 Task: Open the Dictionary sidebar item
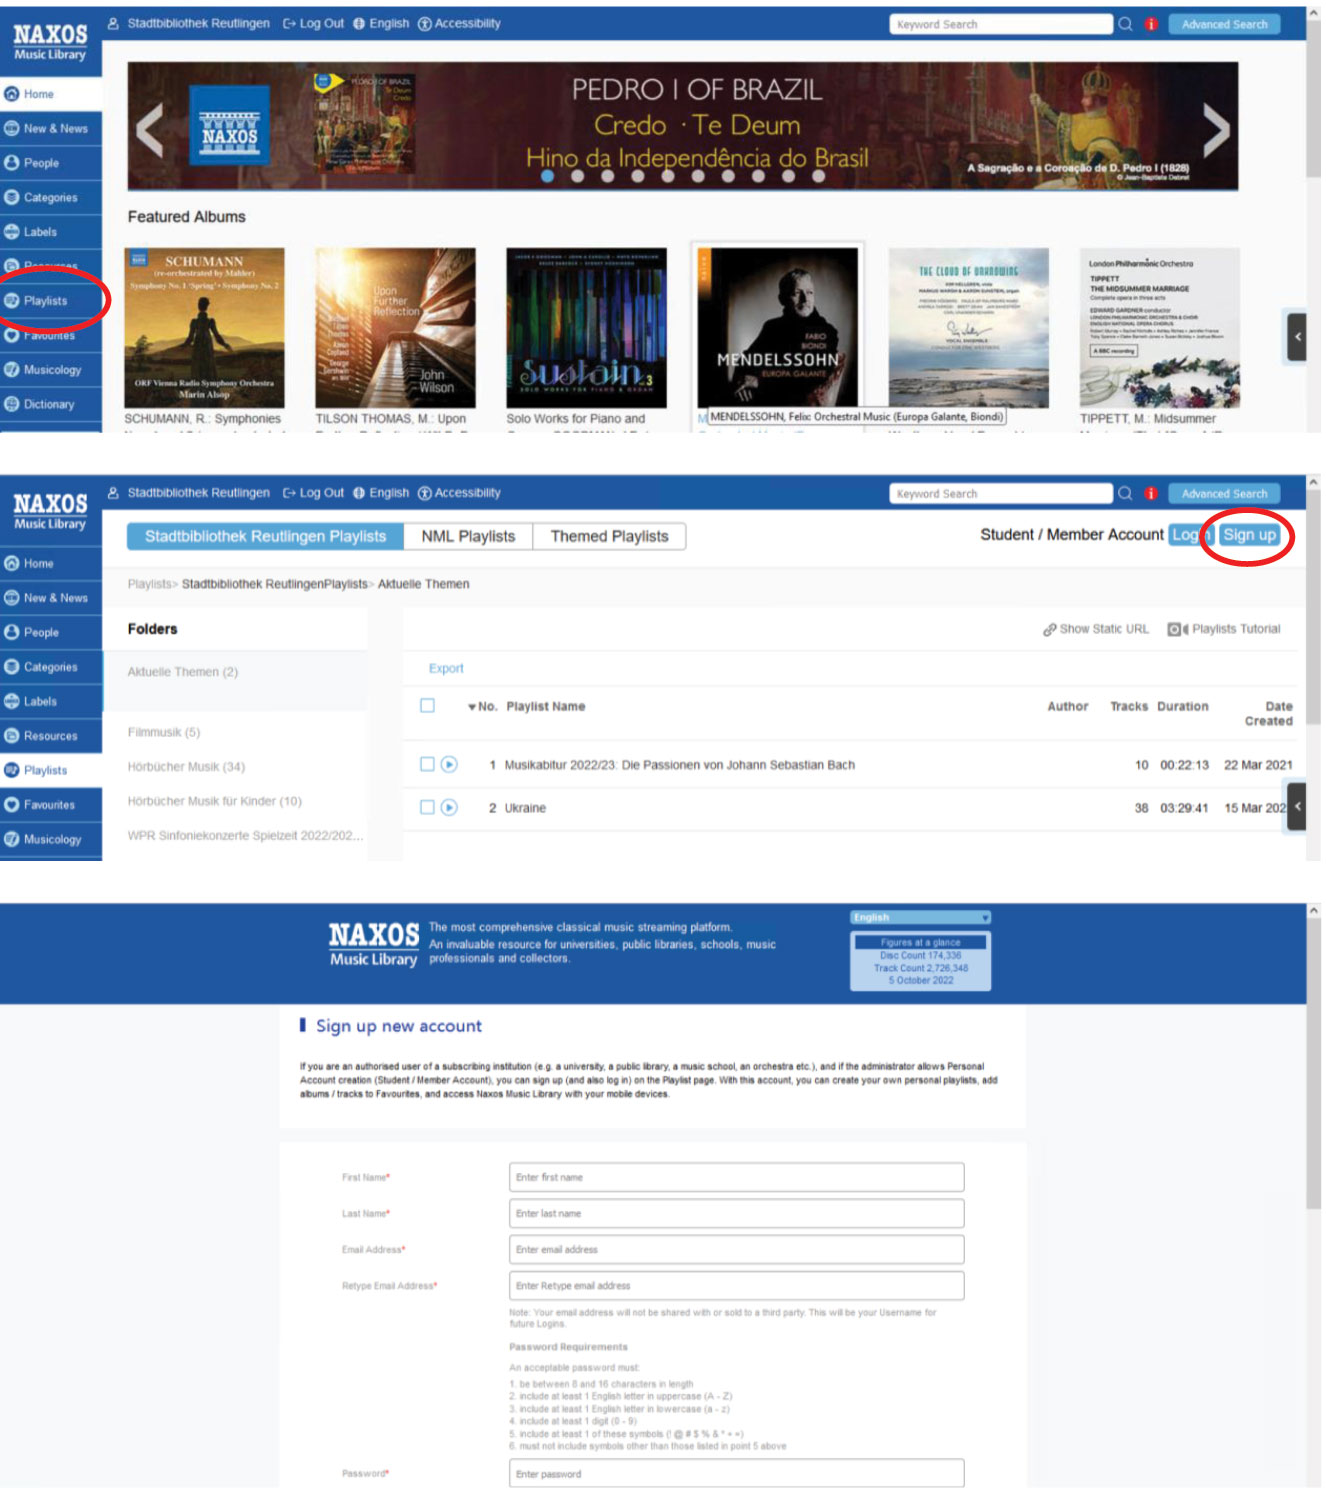(49, 405)
